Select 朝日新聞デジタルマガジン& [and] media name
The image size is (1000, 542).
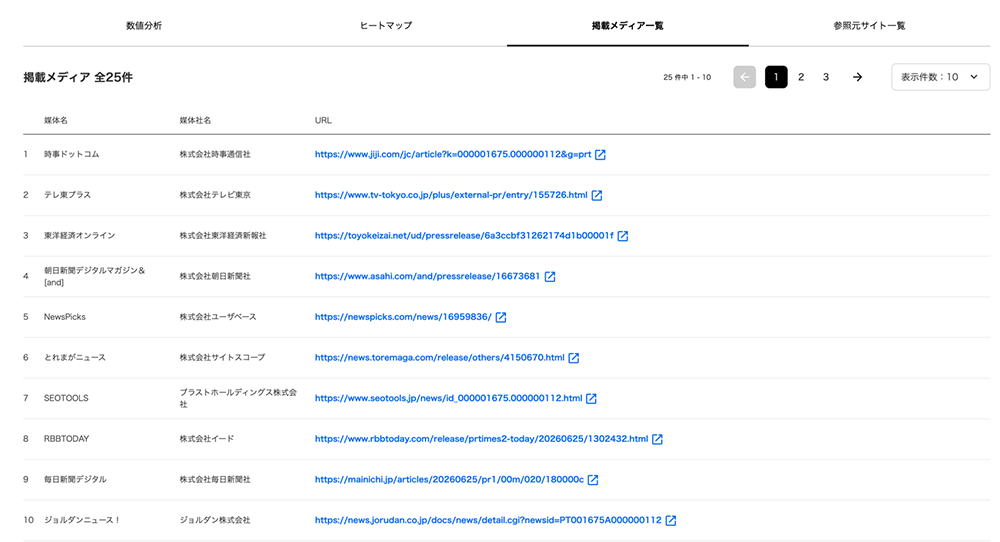click(x=94, y=276)
